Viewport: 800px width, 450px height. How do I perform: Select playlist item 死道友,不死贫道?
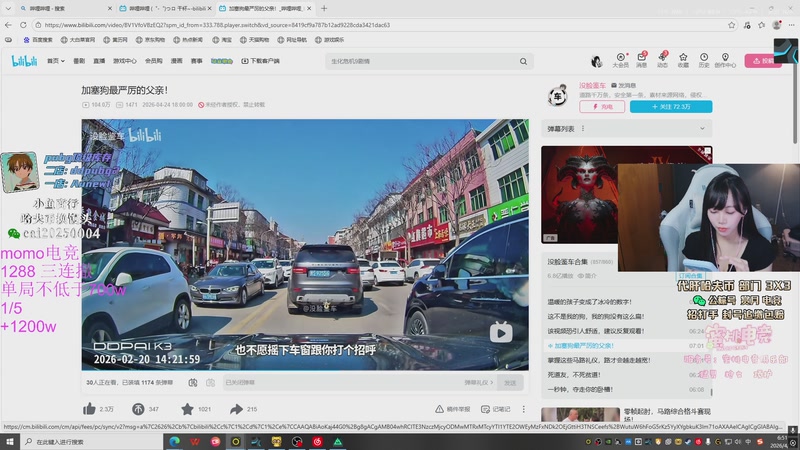[x=627, y=374]
